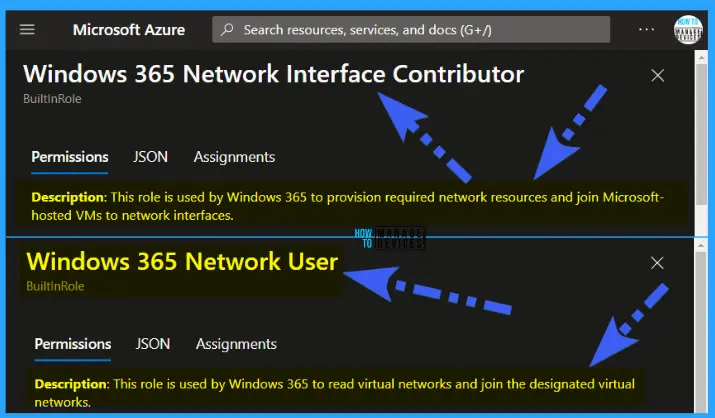Select Permissions tab in Network Interface Contributor pane
This screenshot has width=715, height=418.
[70, 157]
